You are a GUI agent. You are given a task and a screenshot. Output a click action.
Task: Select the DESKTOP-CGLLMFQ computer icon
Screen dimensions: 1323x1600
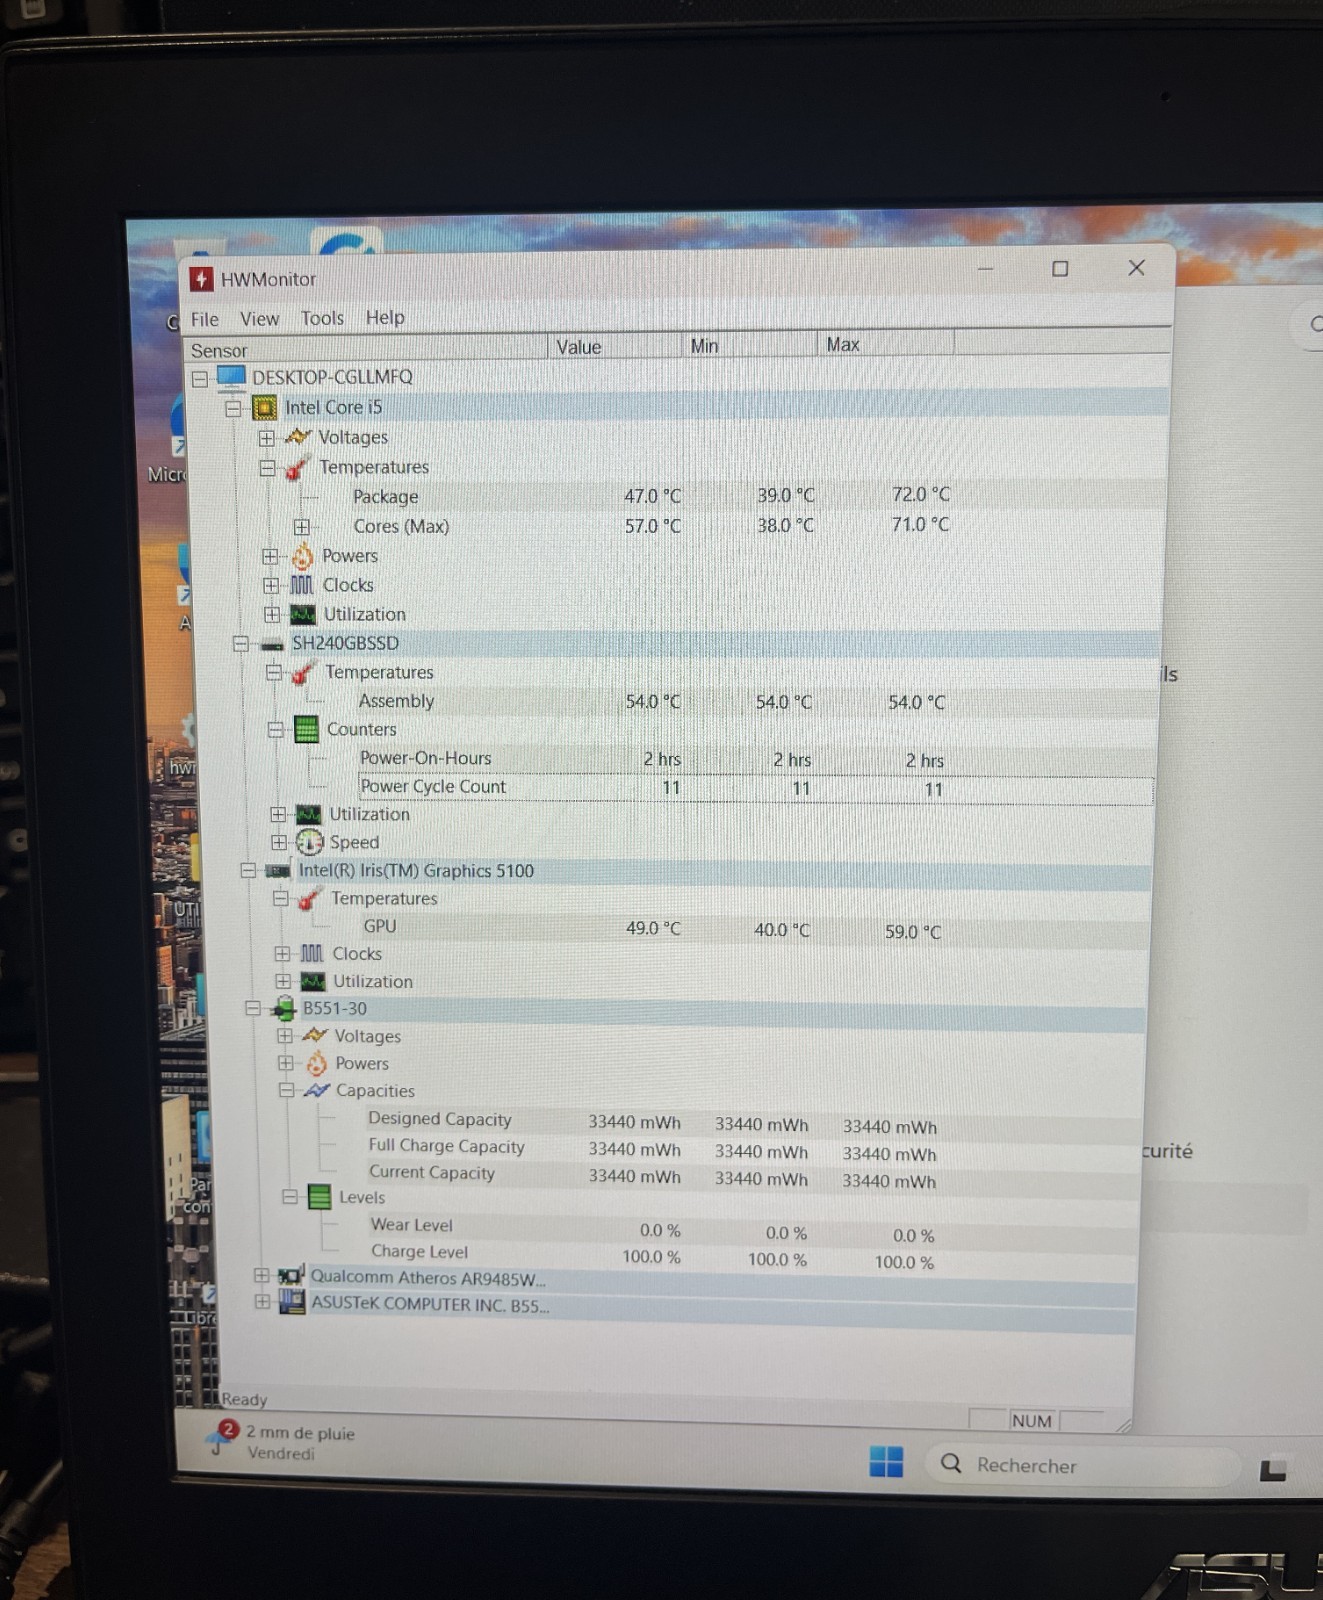click(231, 377)
